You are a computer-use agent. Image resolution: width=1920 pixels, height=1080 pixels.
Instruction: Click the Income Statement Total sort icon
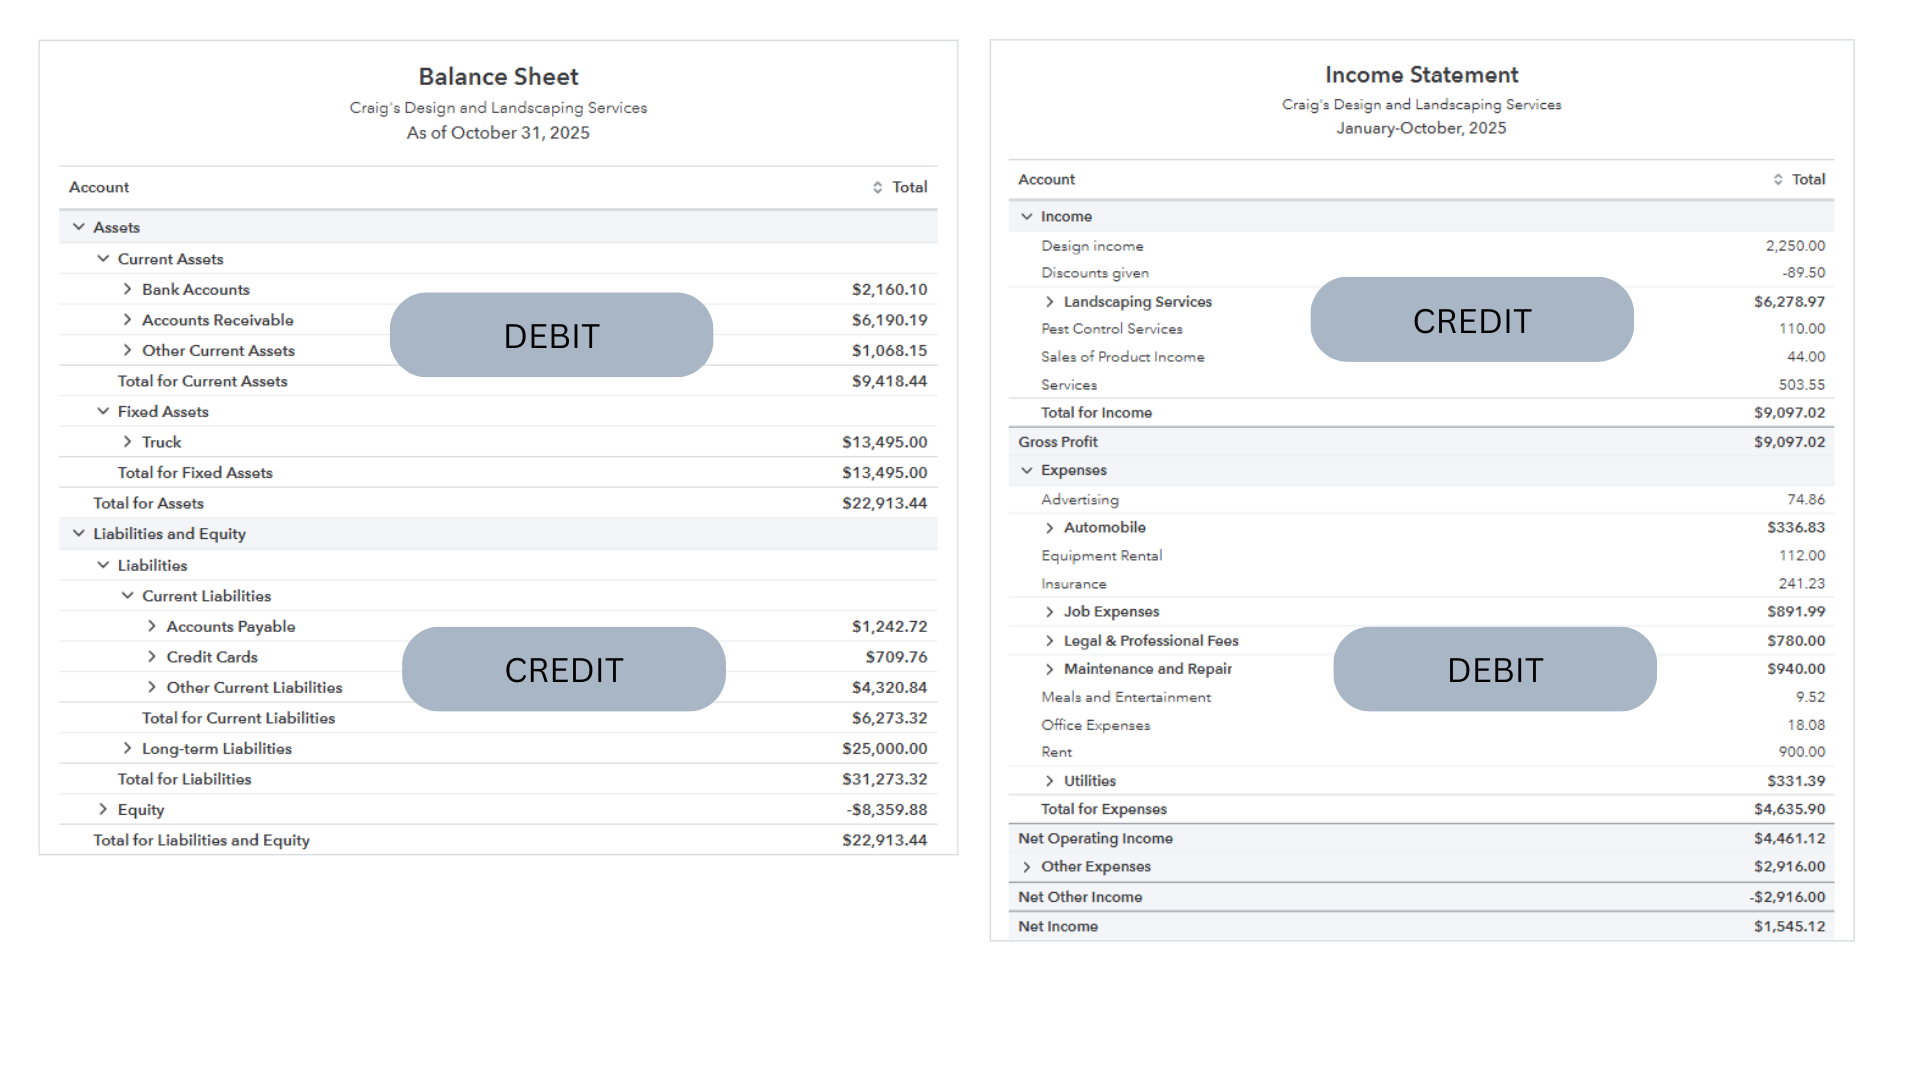point(1777,180)
